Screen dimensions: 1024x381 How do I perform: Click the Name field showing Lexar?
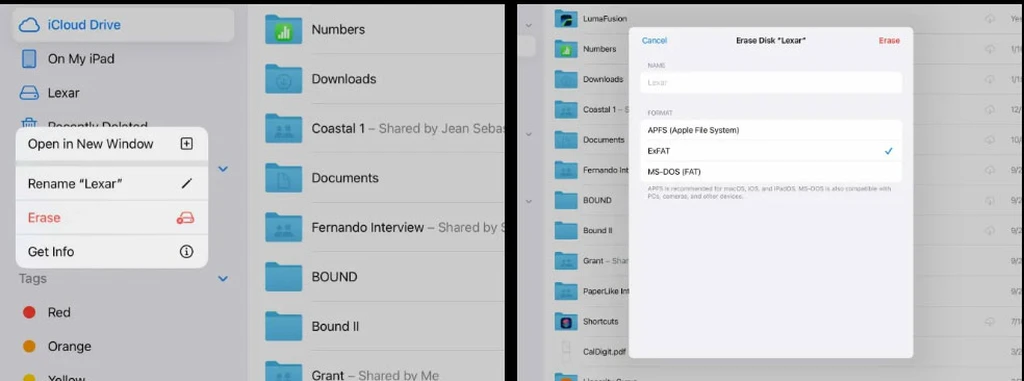tap(771, 82)
